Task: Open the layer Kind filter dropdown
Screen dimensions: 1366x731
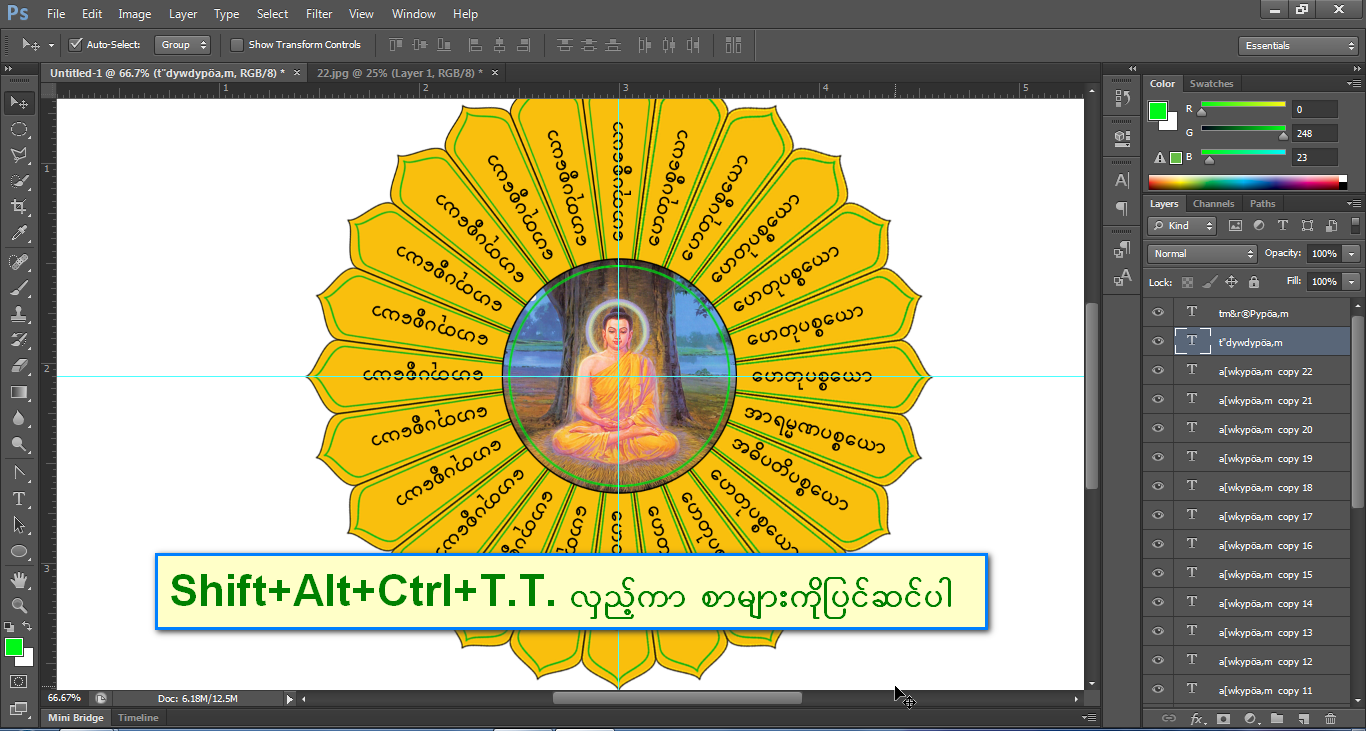Action: [x=1182, y=226]
